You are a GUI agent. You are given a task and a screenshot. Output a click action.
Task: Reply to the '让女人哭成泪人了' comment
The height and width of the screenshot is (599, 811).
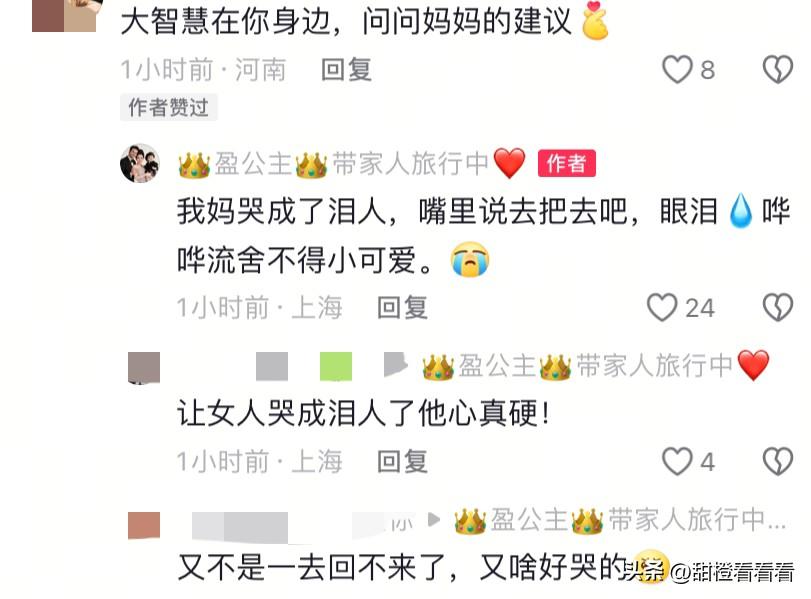(x=402, y=461)
